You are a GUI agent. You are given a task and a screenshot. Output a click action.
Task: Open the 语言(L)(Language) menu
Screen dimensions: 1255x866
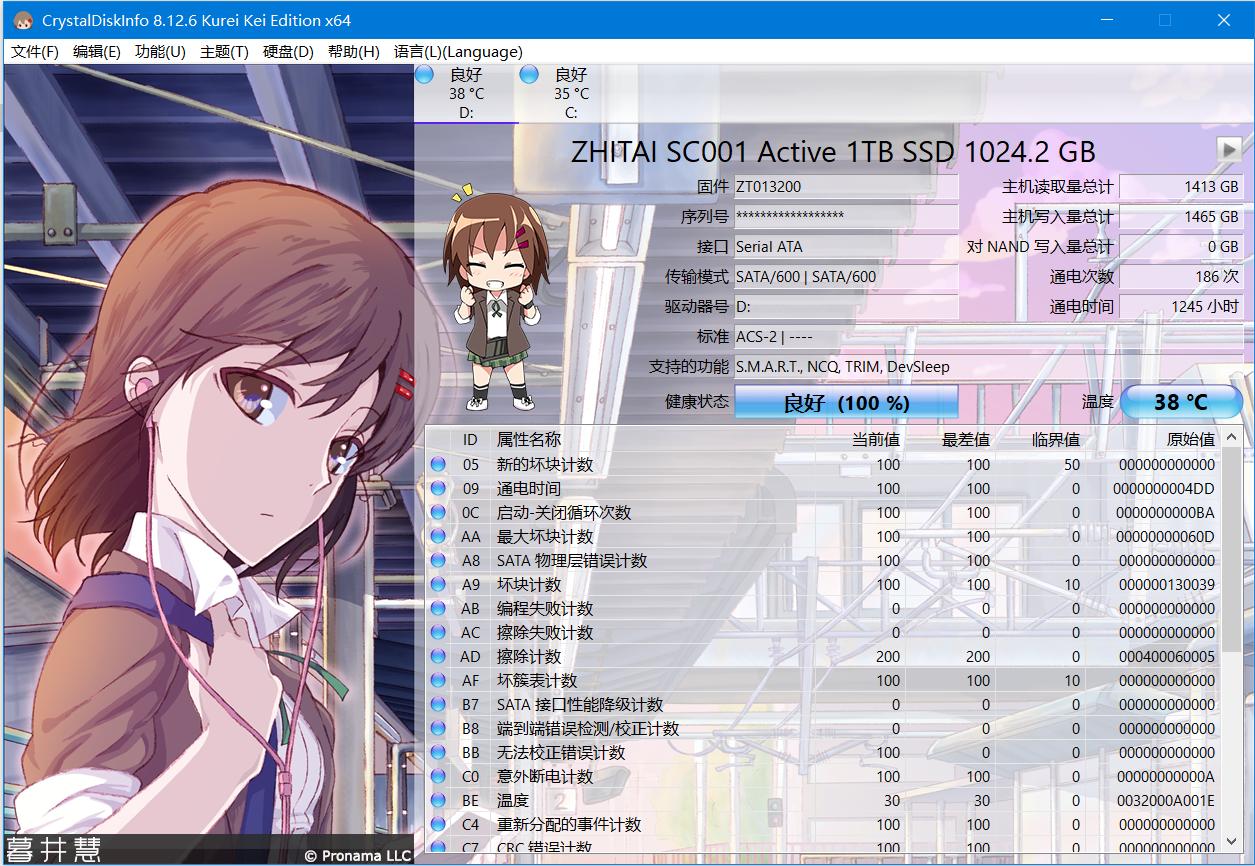(457, 52)
